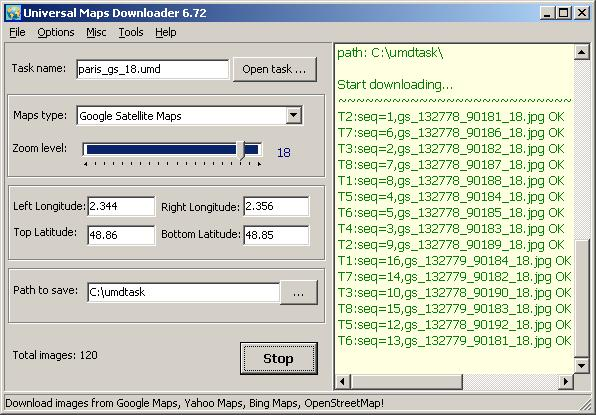The height and width of the screenshot is (415, 596).
Task: Click the Right Longitude field
Action: [276, 206]
